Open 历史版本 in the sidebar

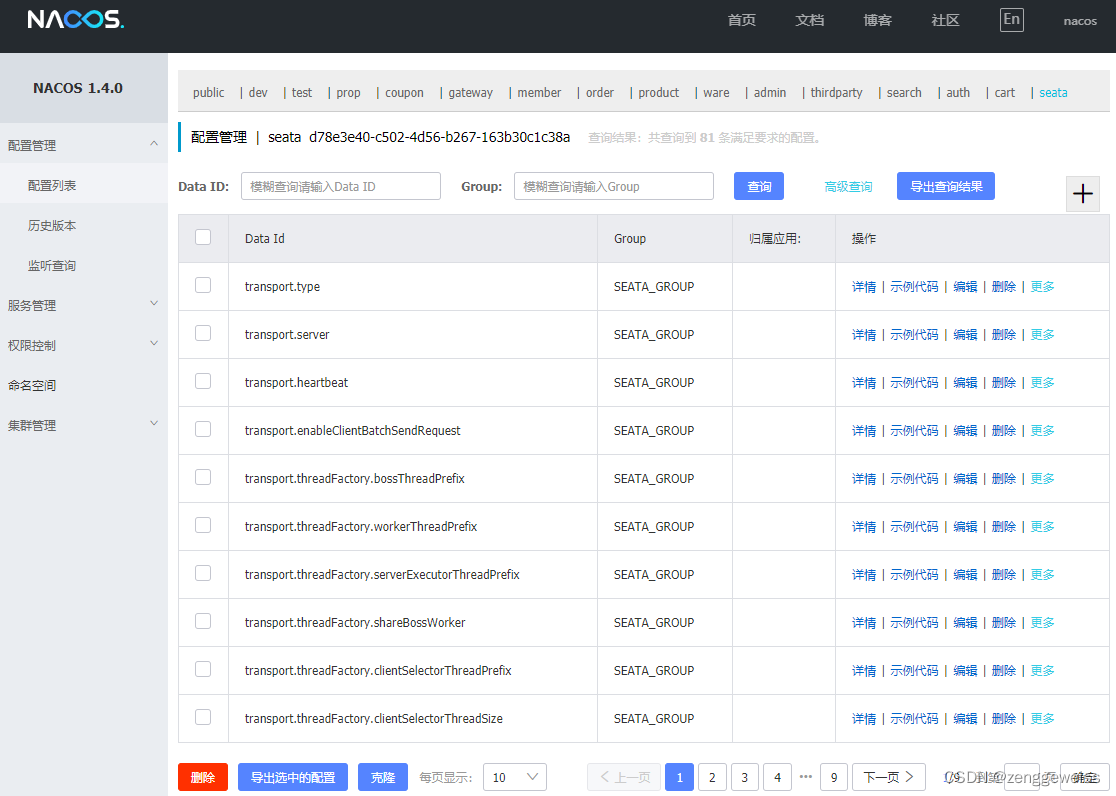[x=52, y=226]
